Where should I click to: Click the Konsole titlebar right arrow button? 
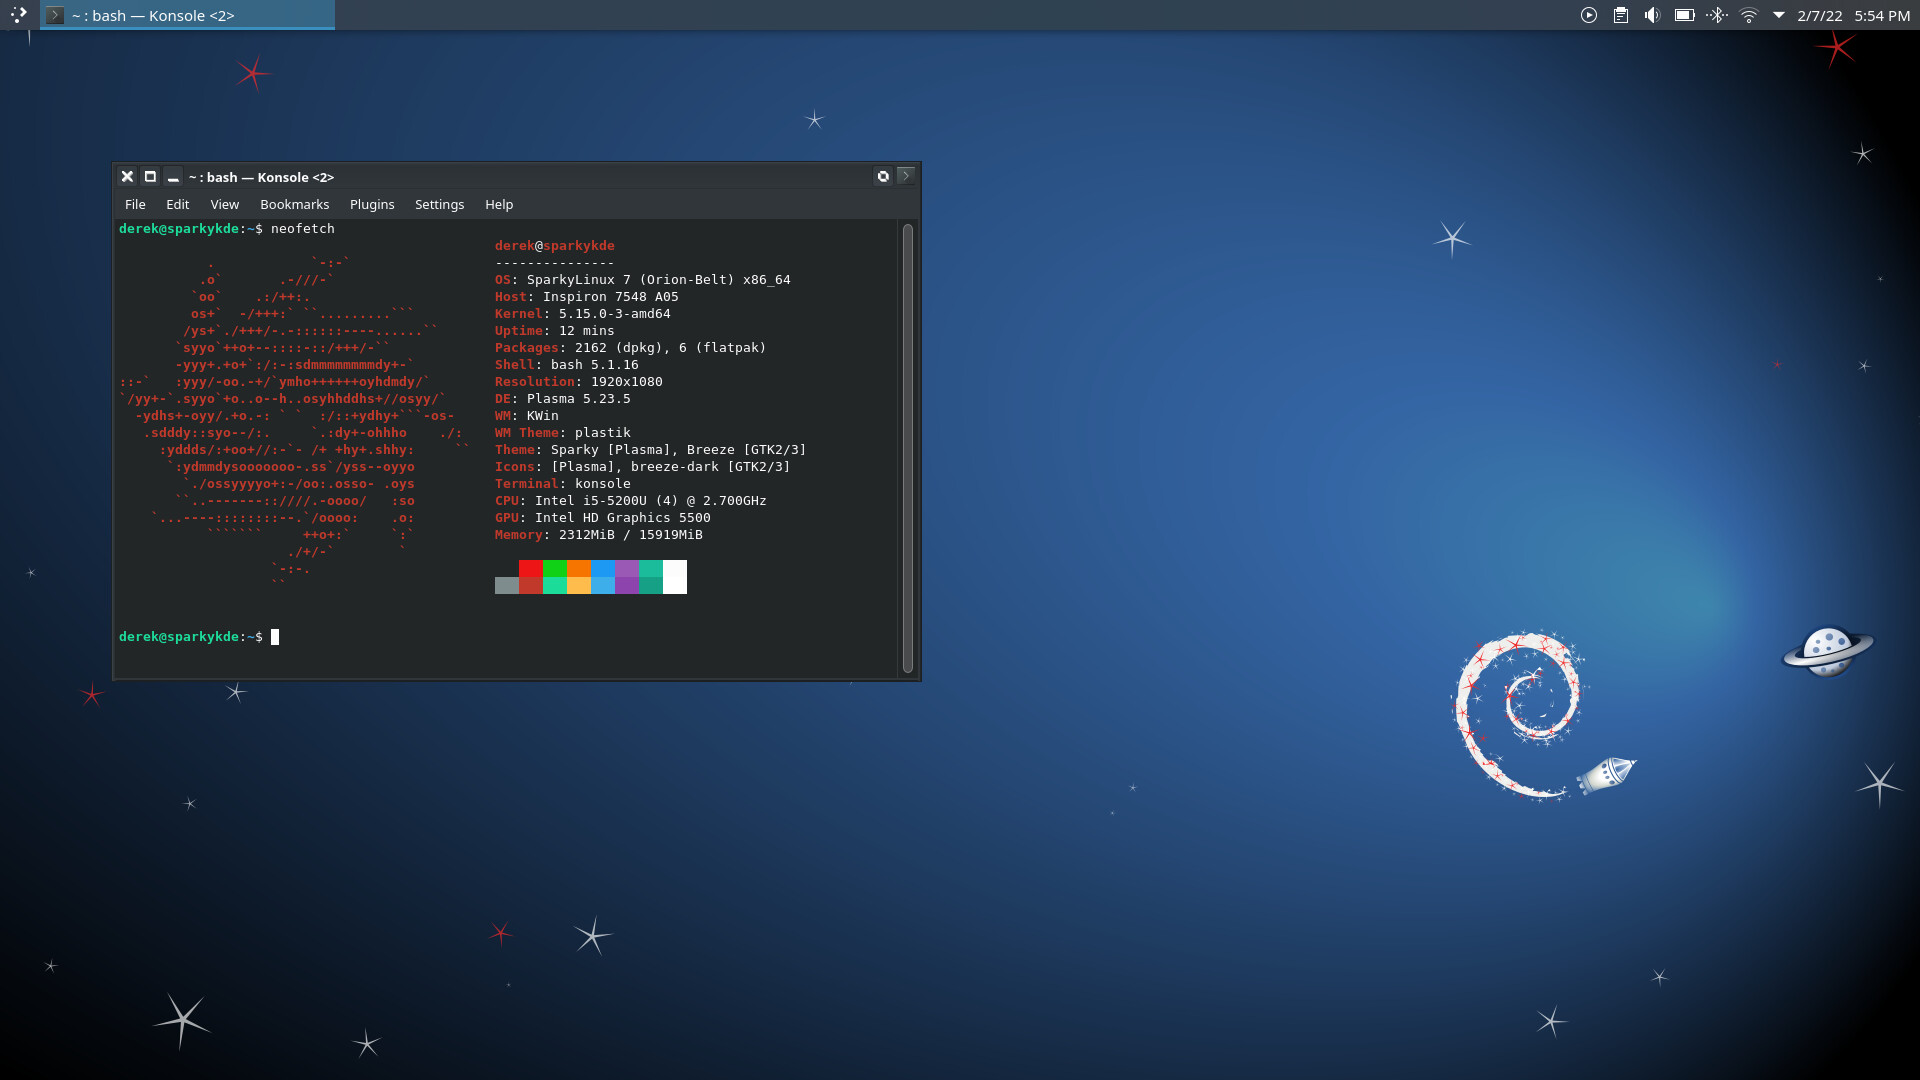906,176
